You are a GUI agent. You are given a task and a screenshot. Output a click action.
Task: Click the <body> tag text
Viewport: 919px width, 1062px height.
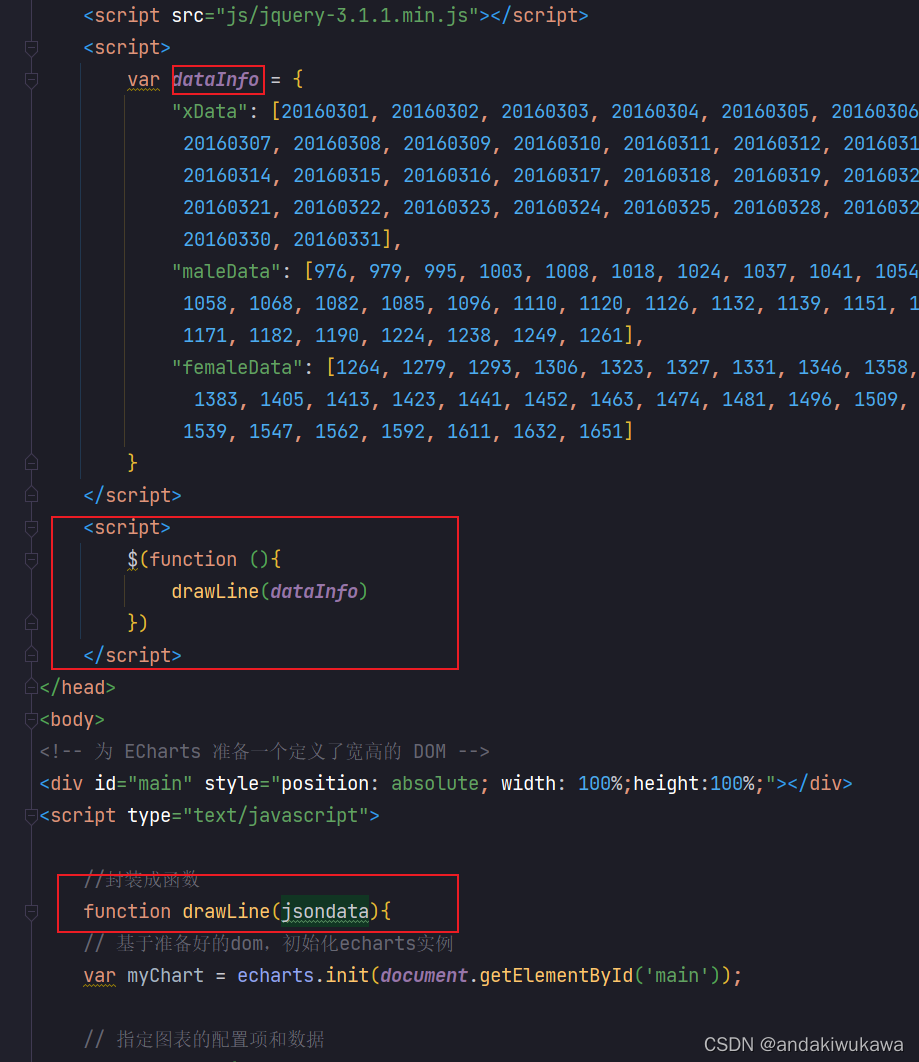coord(72,719)
